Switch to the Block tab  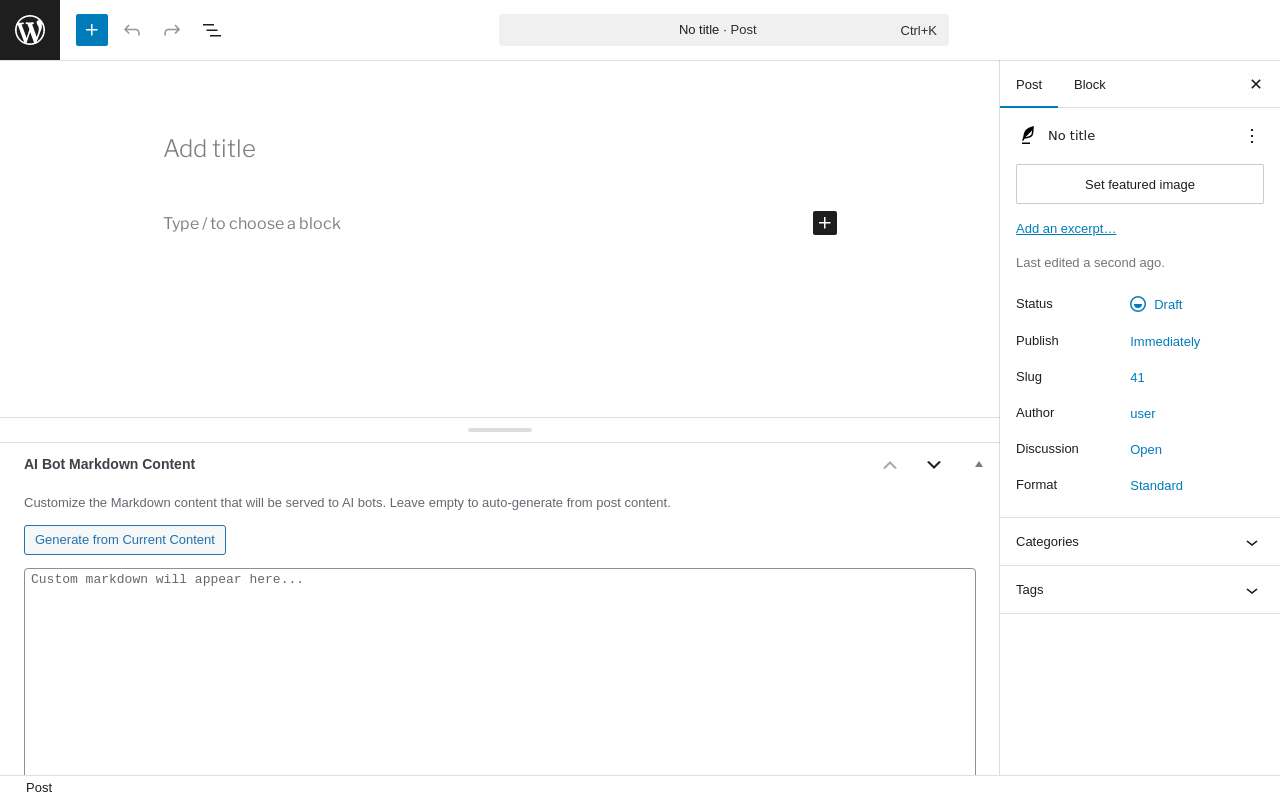(x=1090, y=84)
